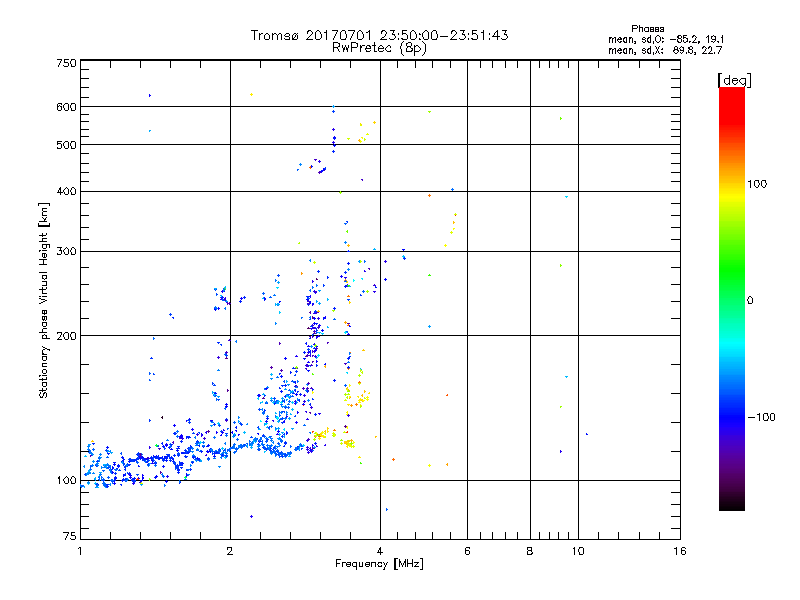Click the colorbar tick label '100'

[x=757, y=184]
